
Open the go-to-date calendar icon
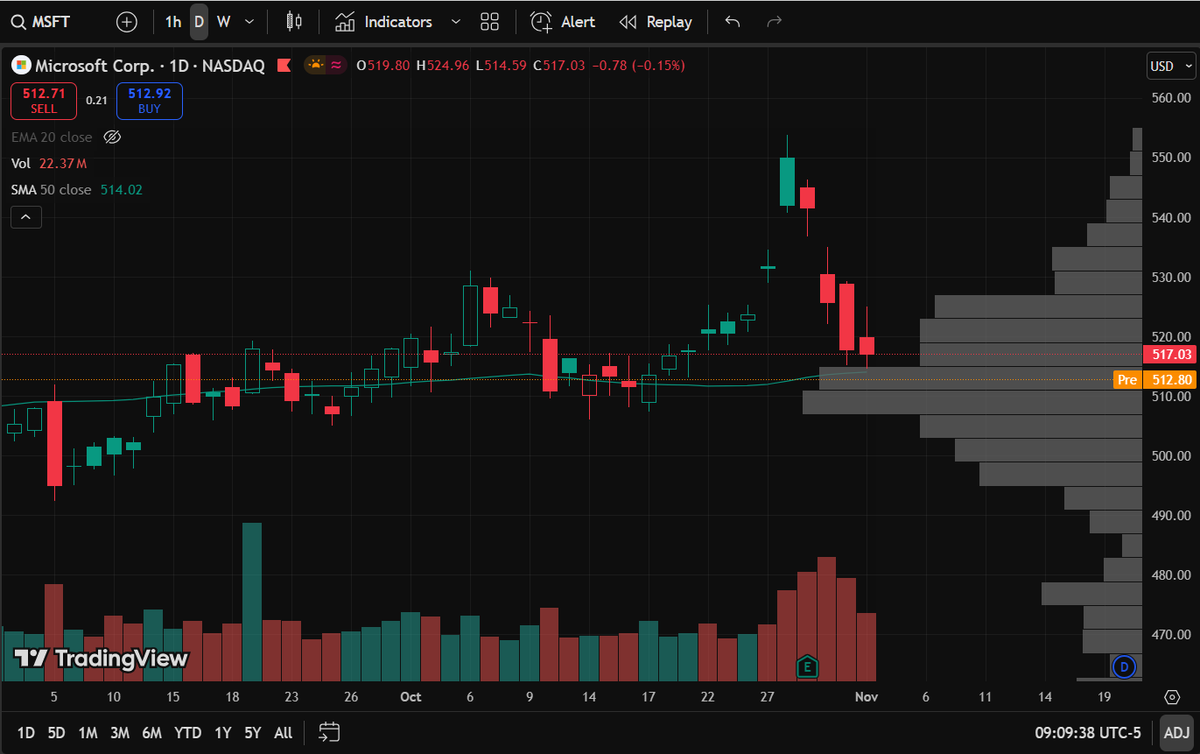click(330, 733)
